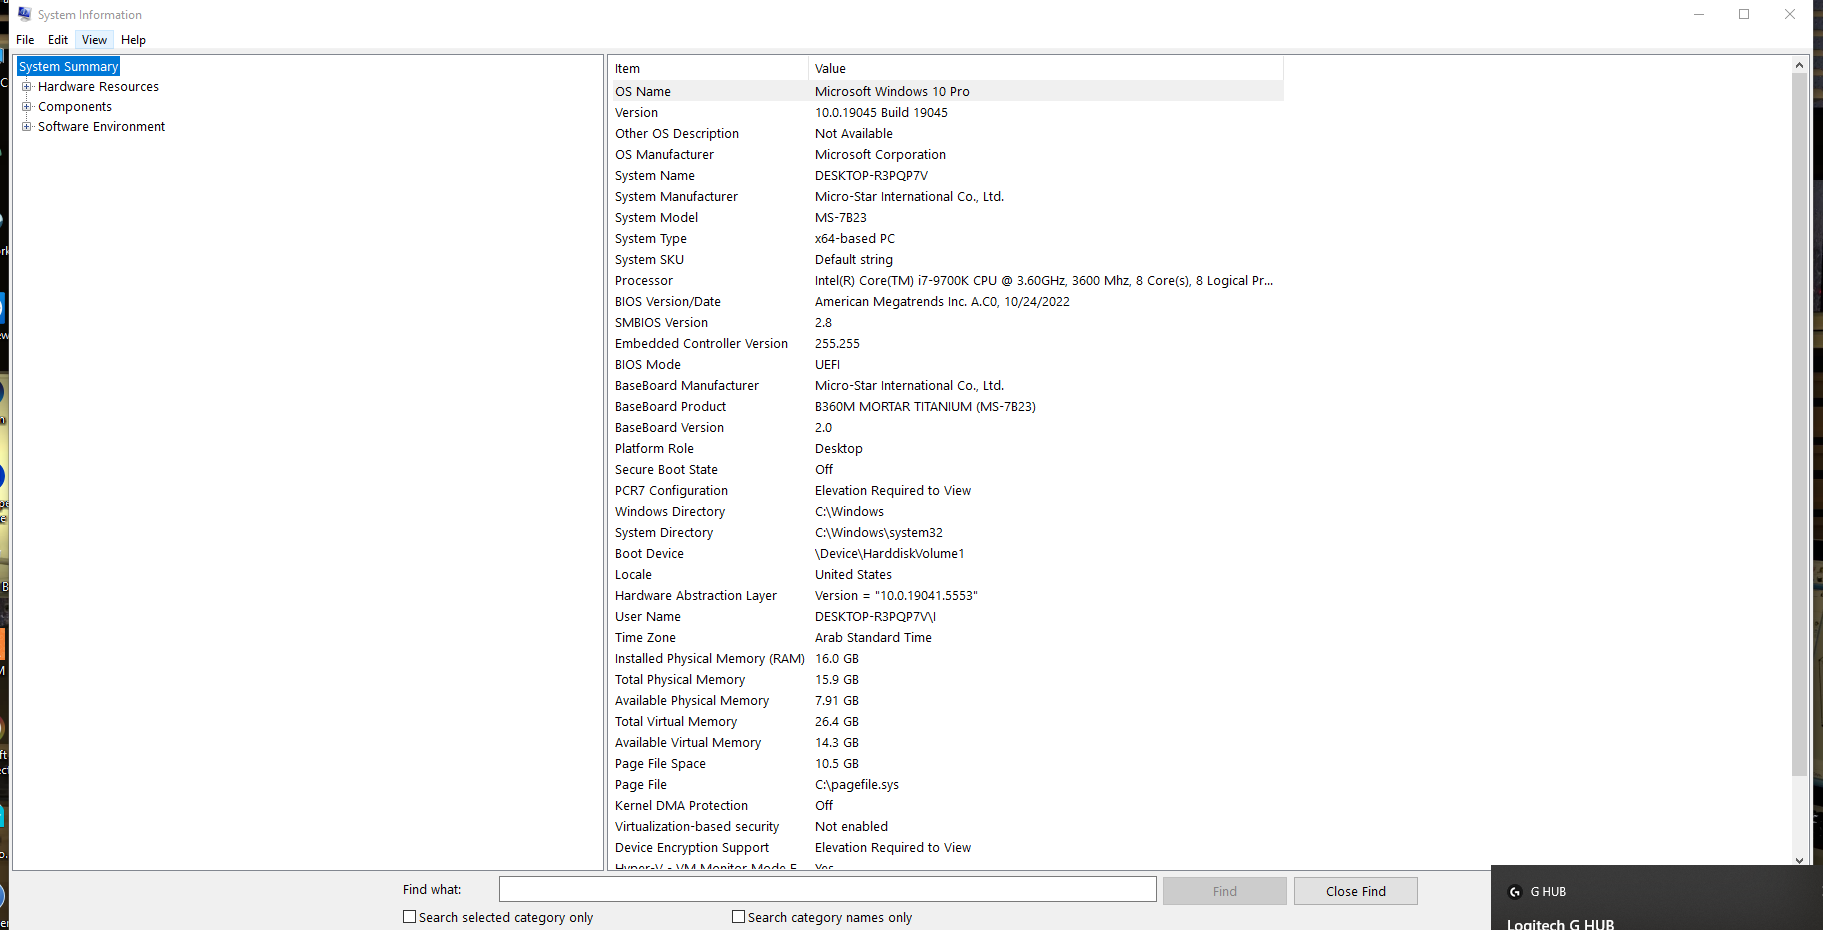The width and height of the screenshot is (1823, 930).
Task: Select Device Encryption Support row
Action: pos(946,847)
